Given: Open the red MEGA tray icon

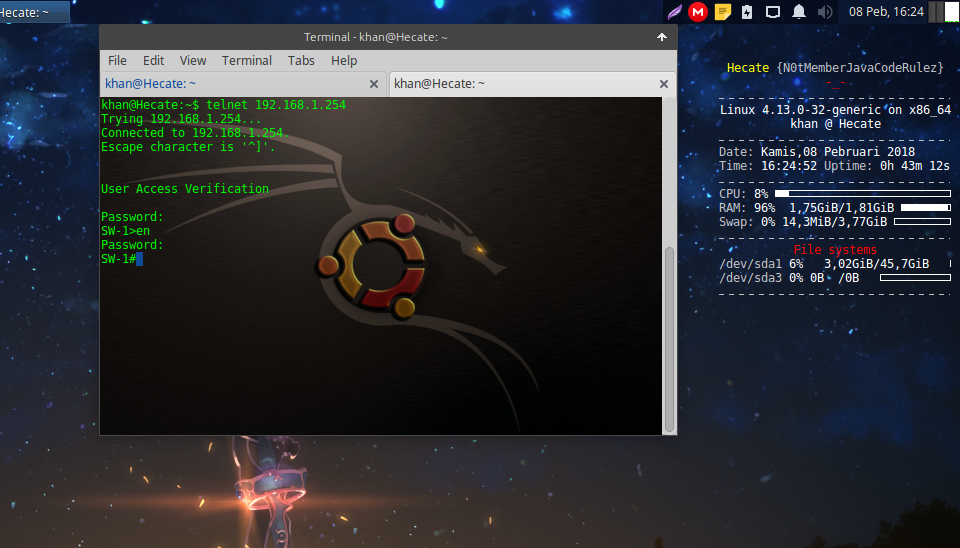Looking at the screenshot, I should 697,12.
